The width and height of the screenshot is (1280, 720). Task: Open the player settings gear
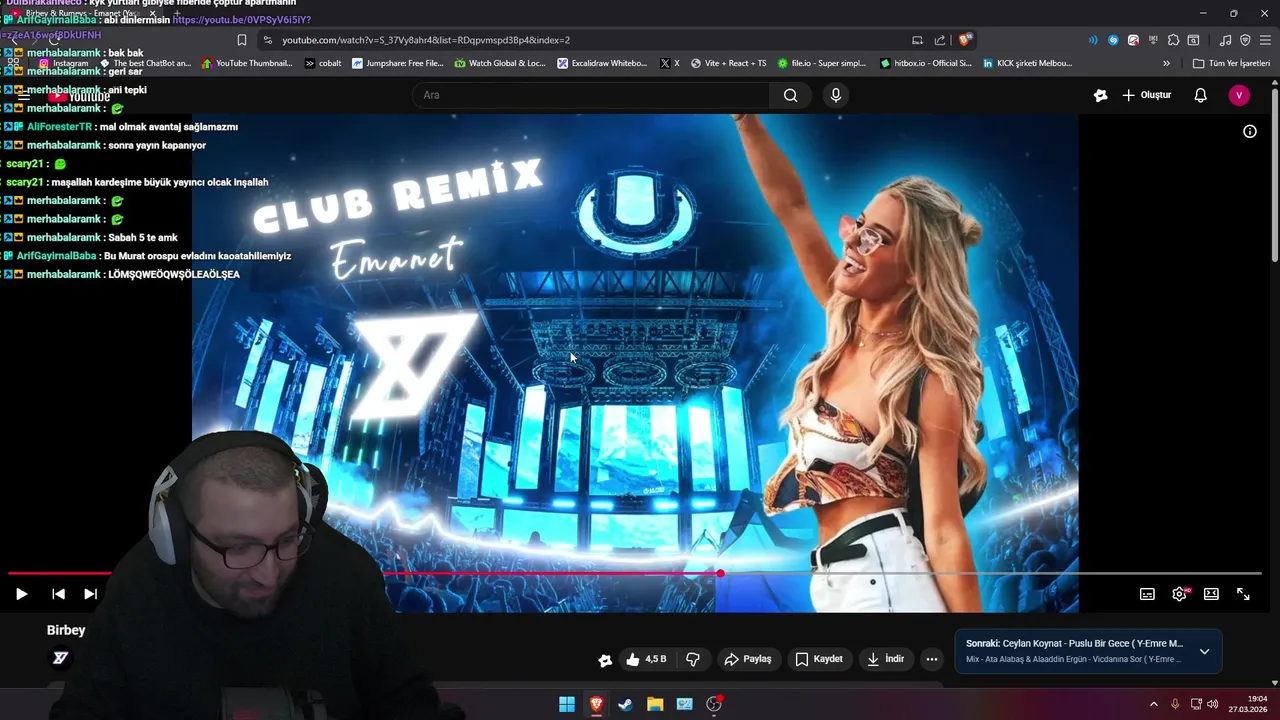click(x=1179, y=594)
